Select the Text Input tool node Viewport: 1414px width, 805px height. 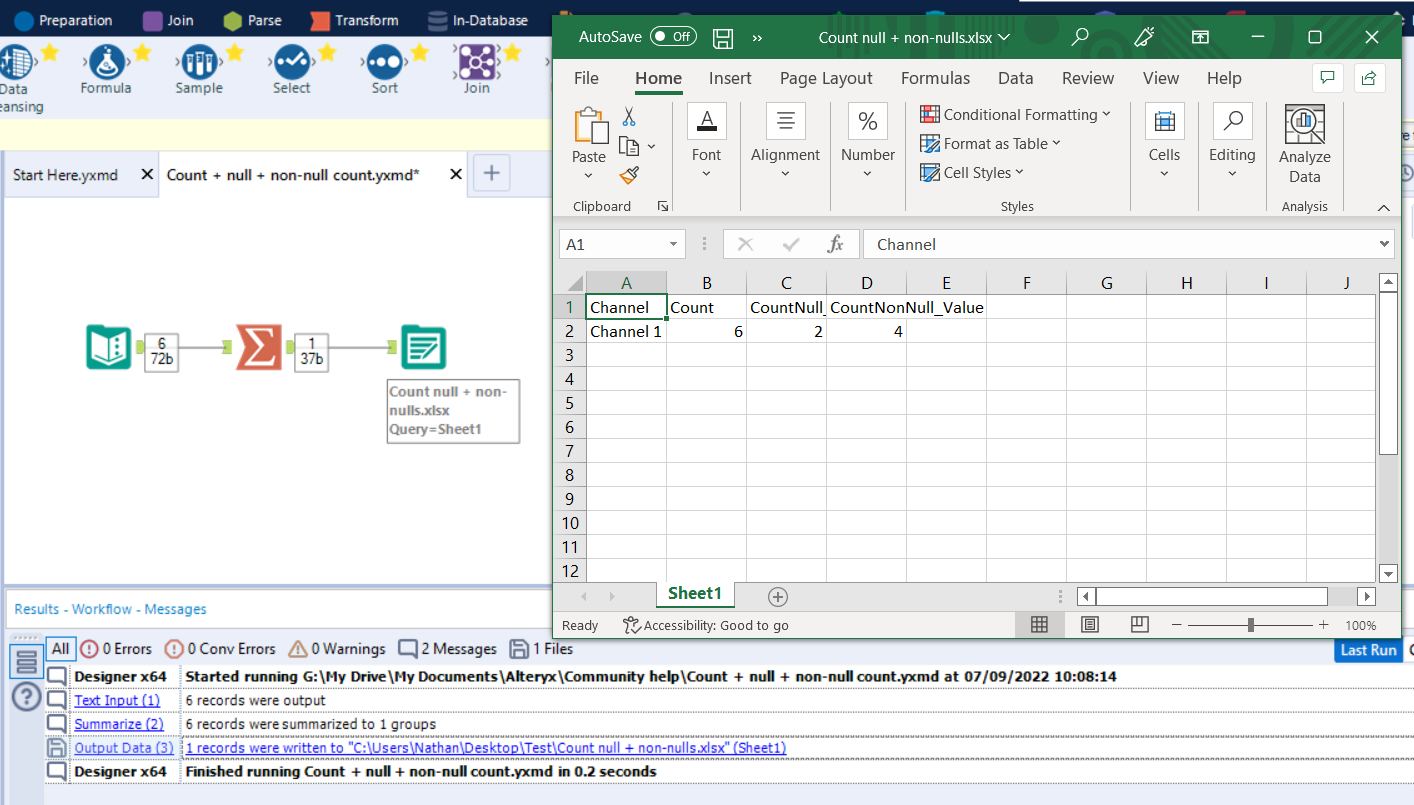click(108, 347)
